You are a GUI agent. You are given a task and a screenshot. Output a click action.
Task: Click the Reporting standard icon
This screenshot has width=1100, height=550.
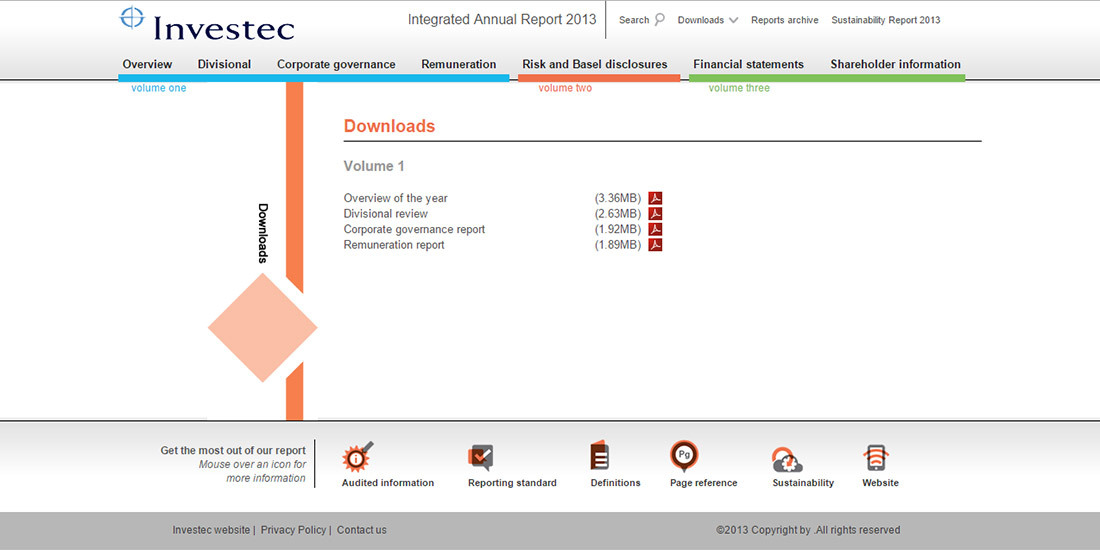click(481, 457)
